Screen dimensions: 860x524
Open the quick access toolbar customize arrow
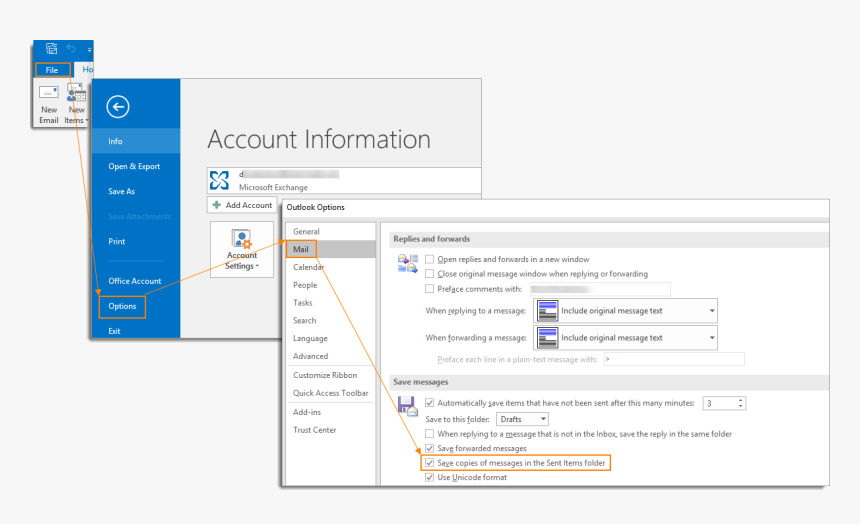tap(89, 49)
